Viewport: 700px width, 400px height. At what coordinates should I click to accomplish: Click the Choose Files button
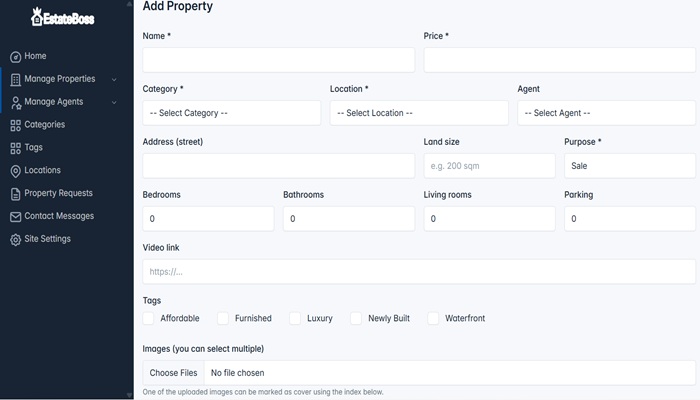[x=173, y=373]
